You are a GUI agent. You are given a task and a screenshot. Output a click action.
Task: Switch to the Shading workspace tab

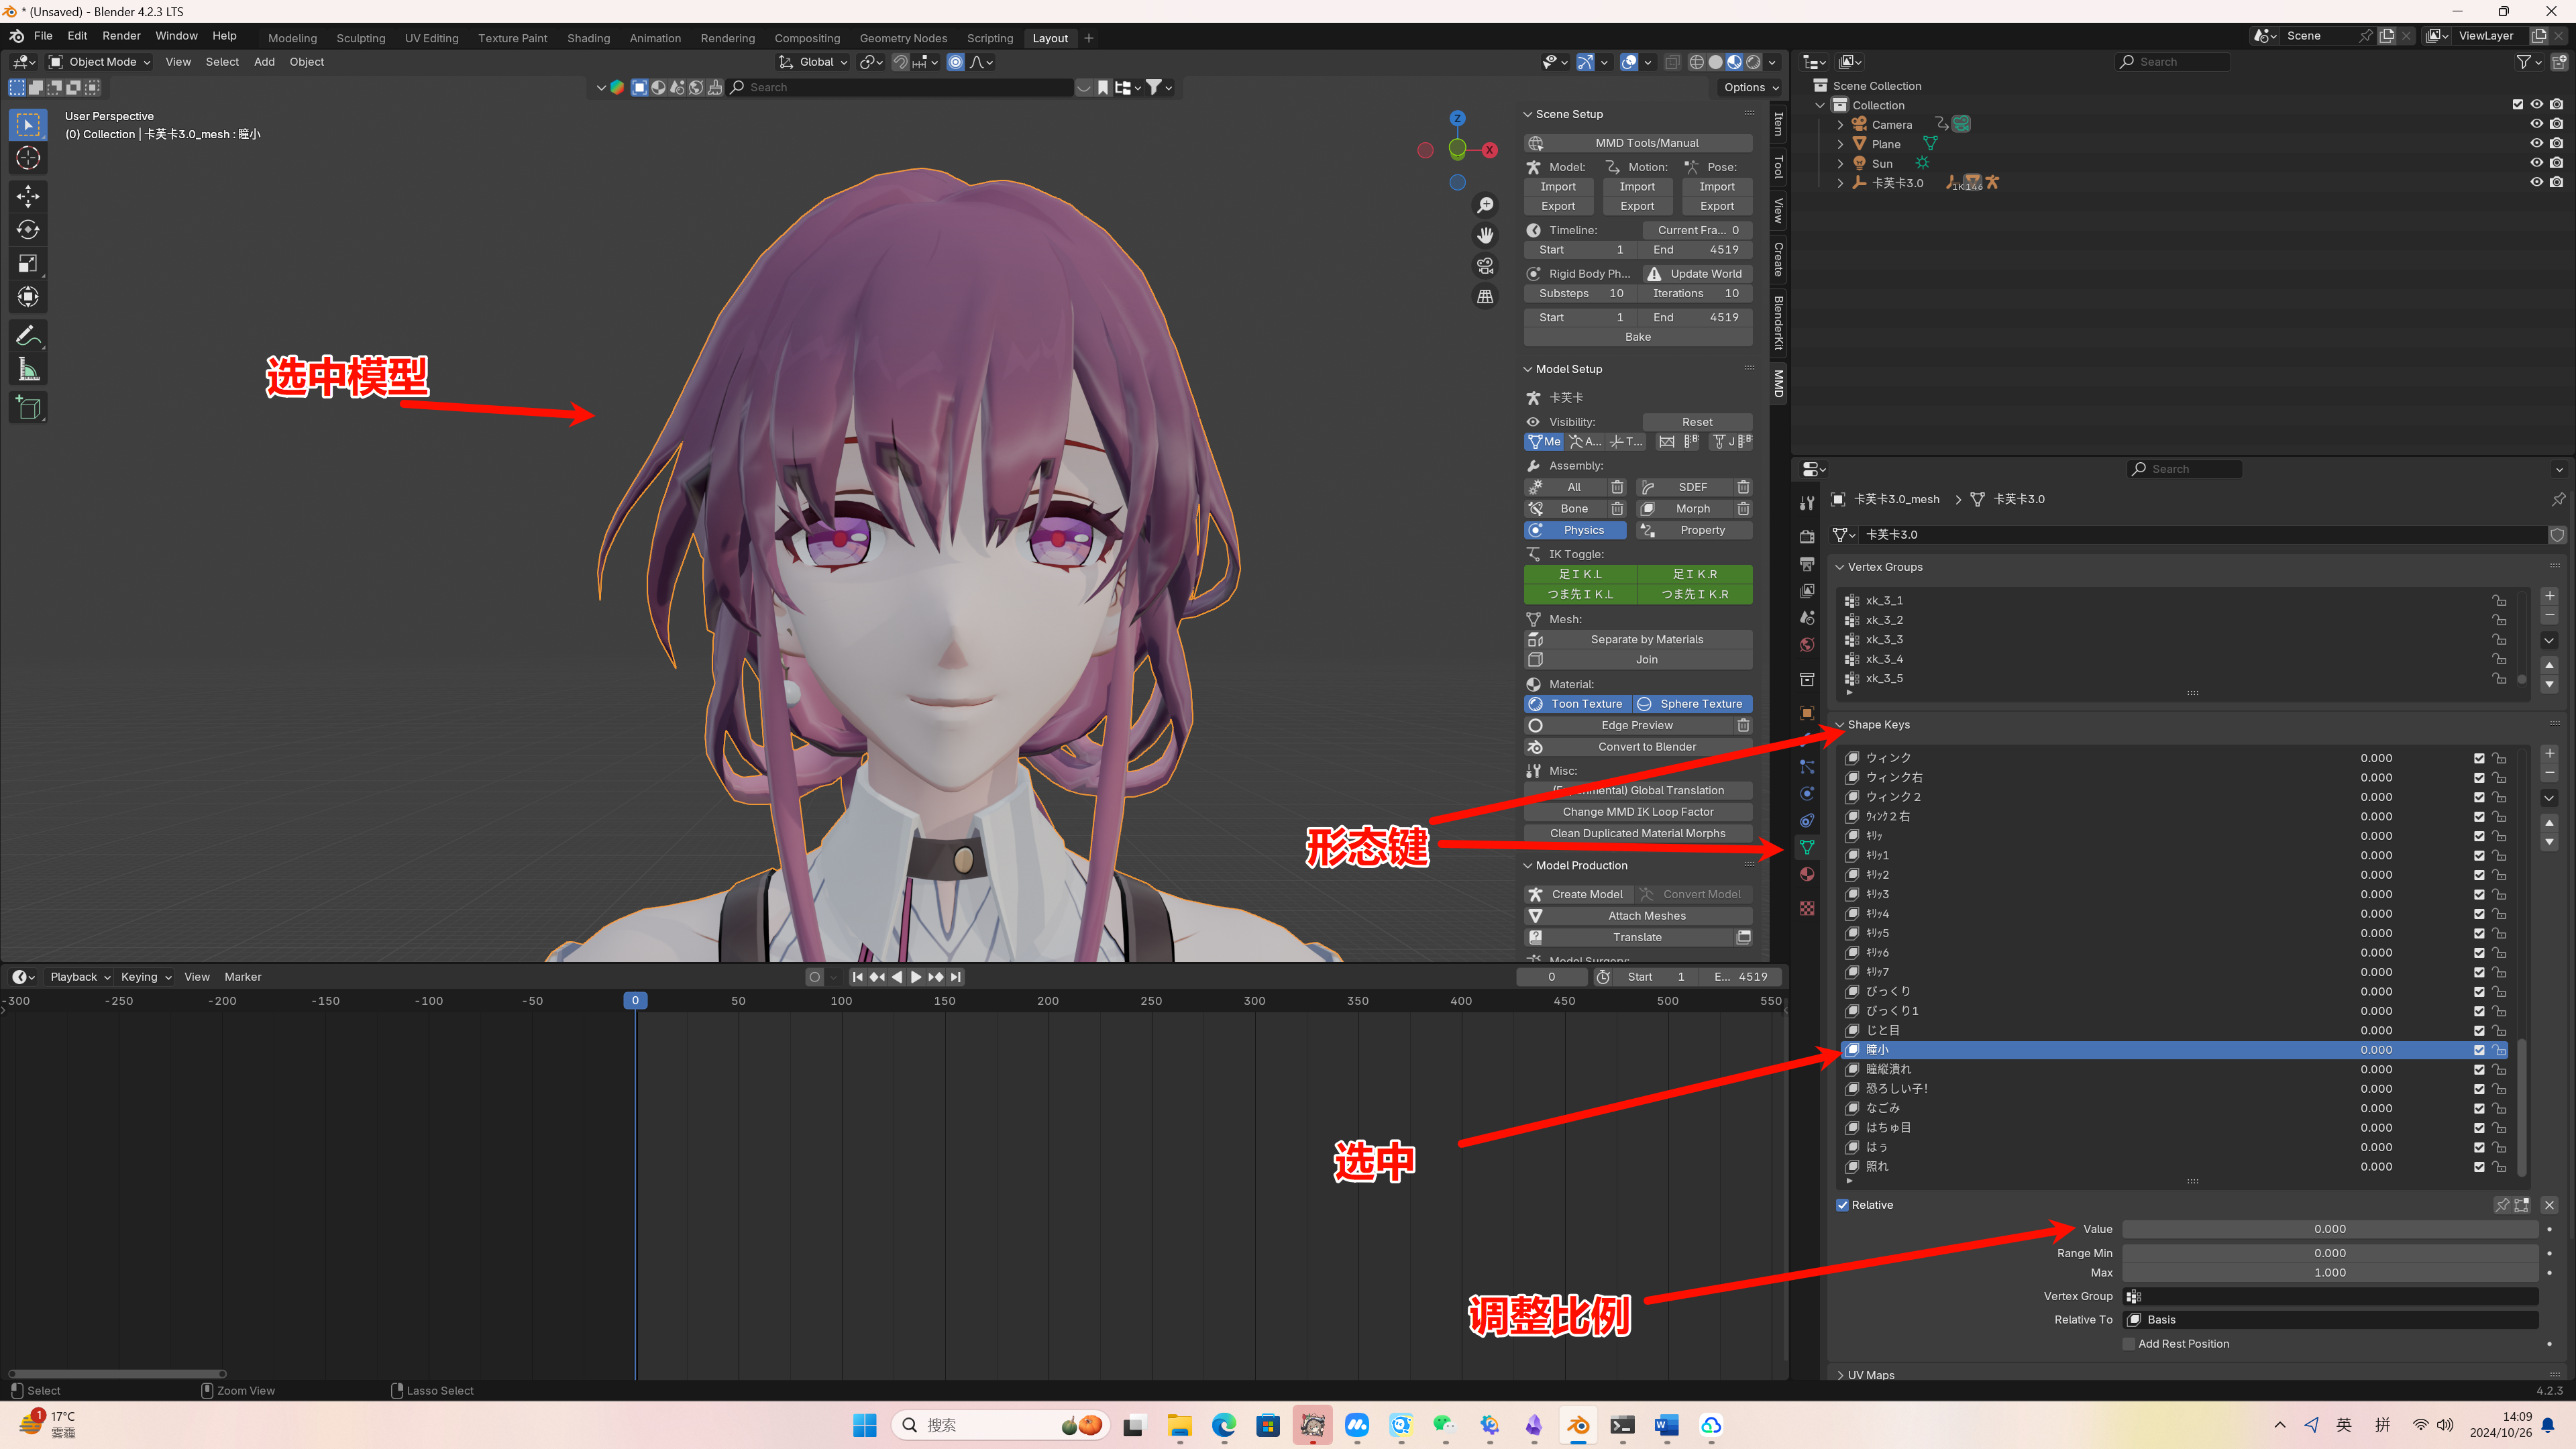588,38
